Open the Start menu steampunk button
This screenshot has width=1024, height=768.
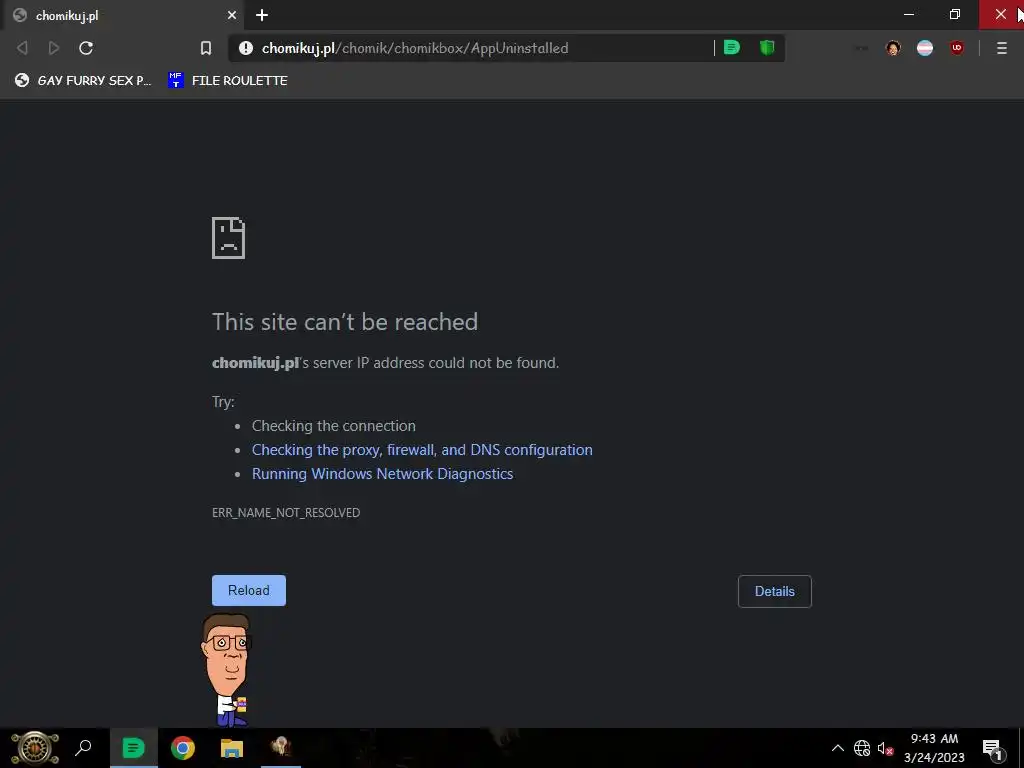pos(35,748)
